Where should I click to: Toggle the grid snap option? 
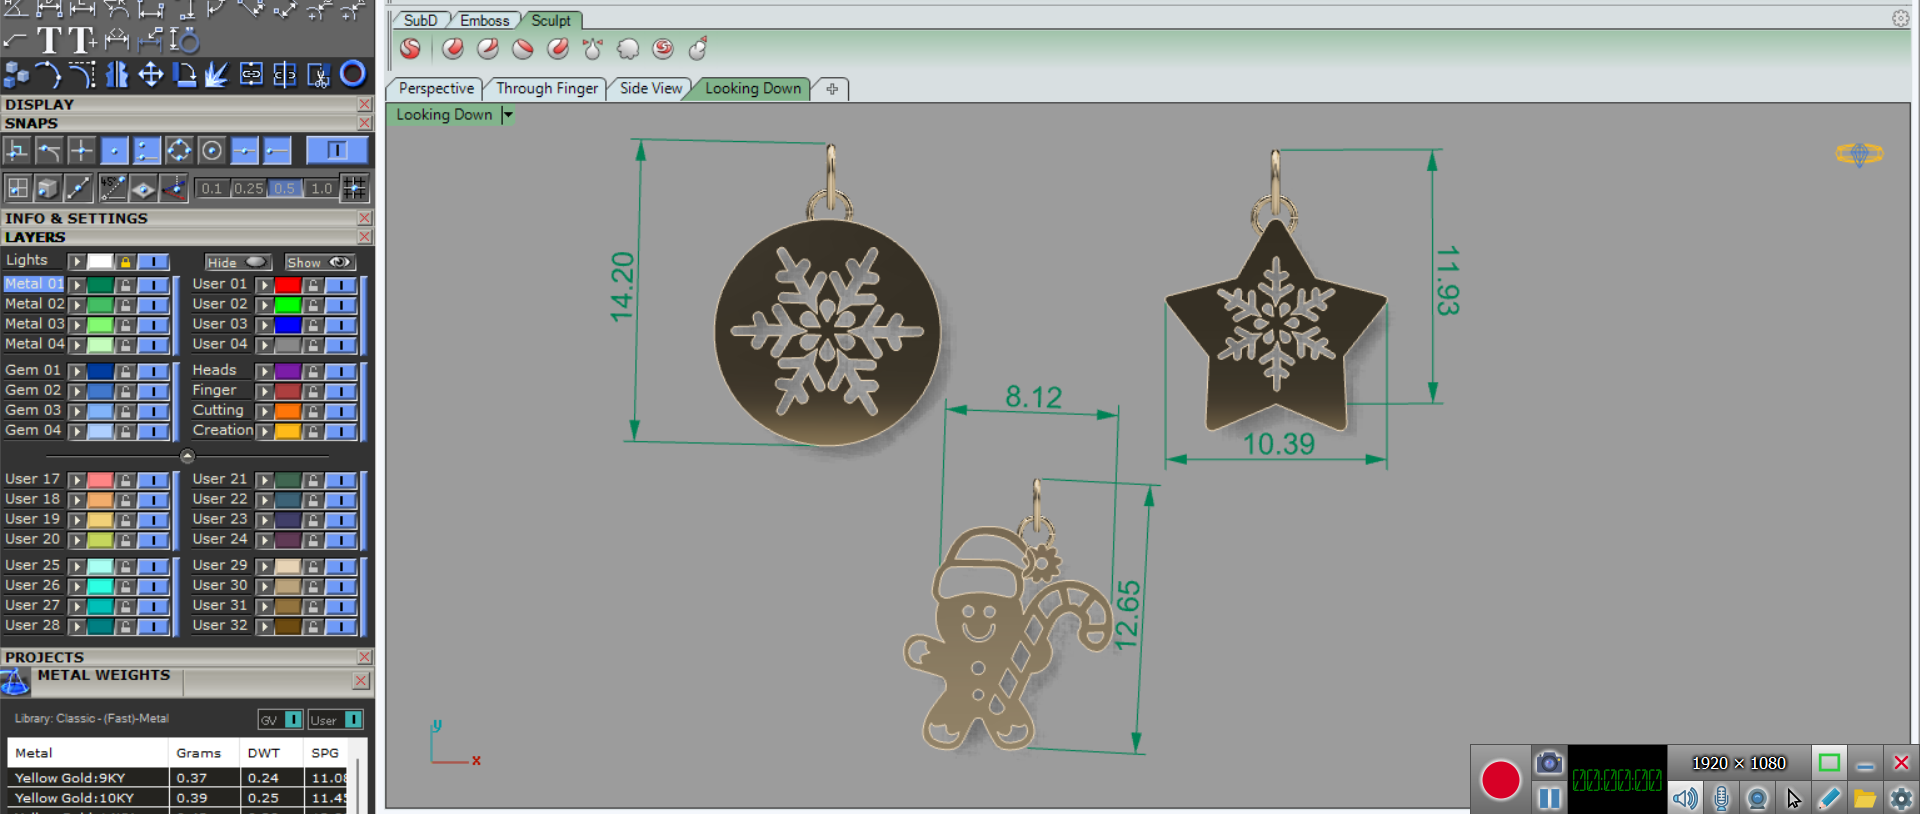pos(354,188)
